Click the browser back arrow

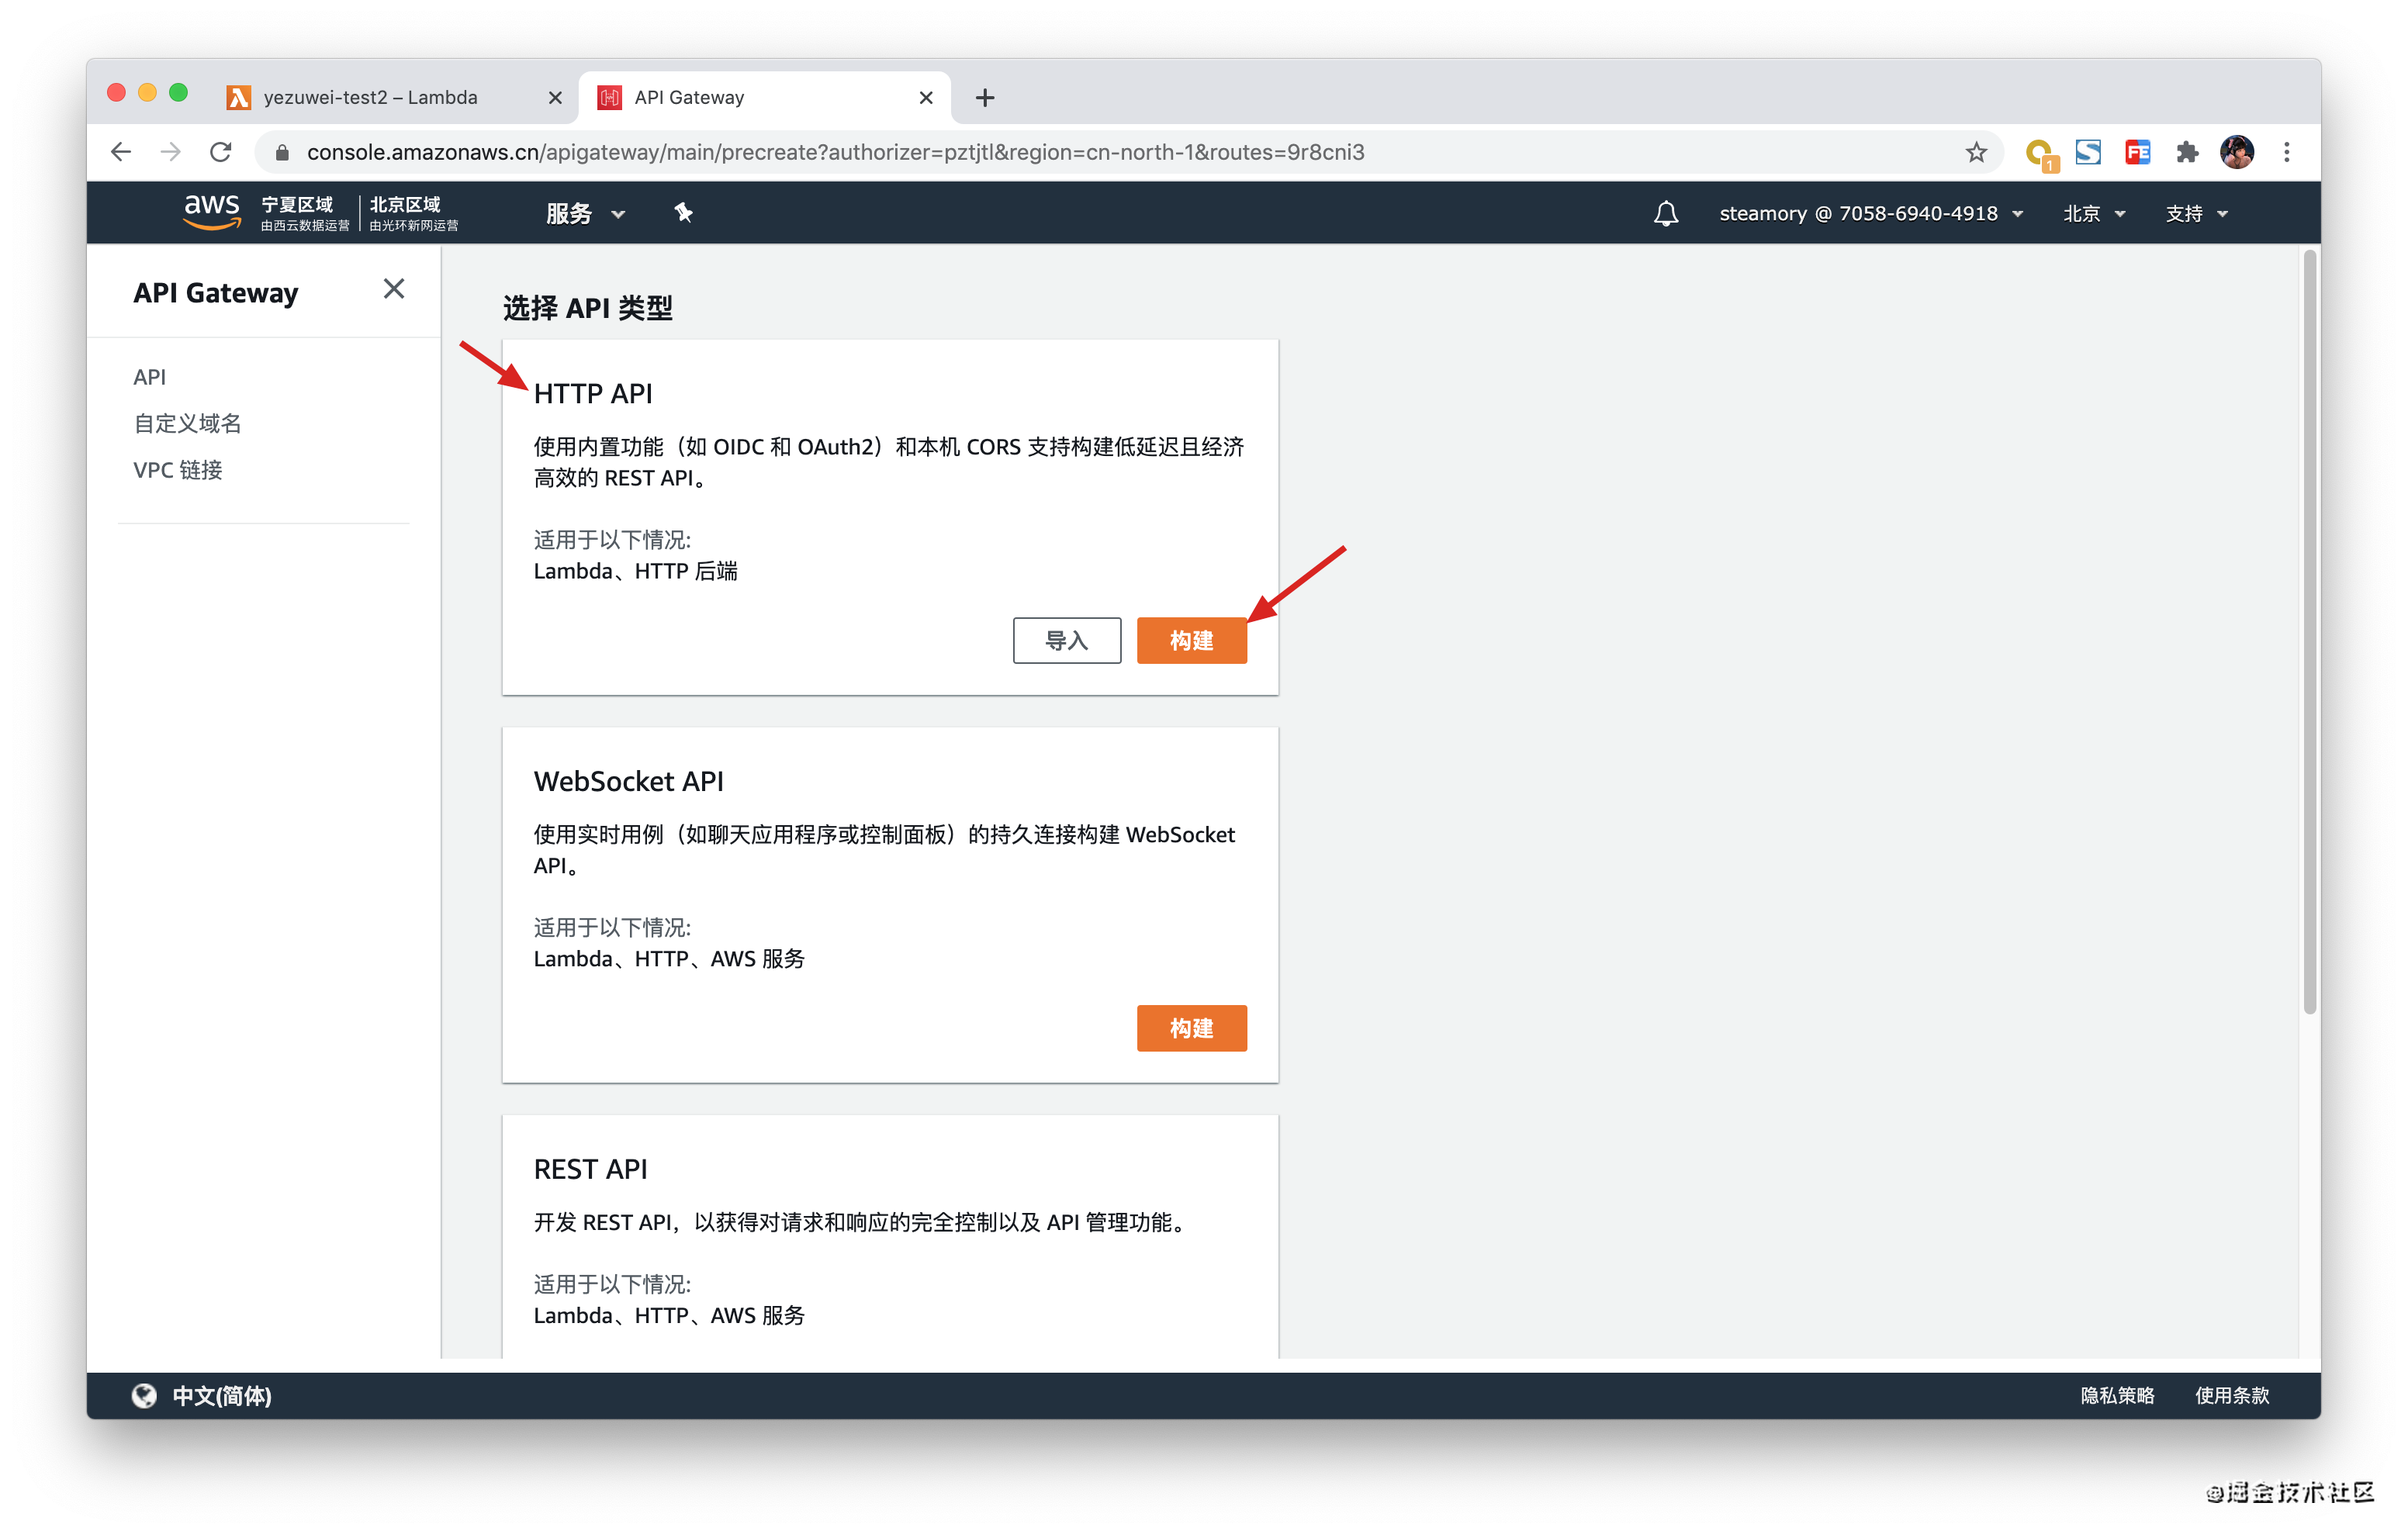click(121, 152)
